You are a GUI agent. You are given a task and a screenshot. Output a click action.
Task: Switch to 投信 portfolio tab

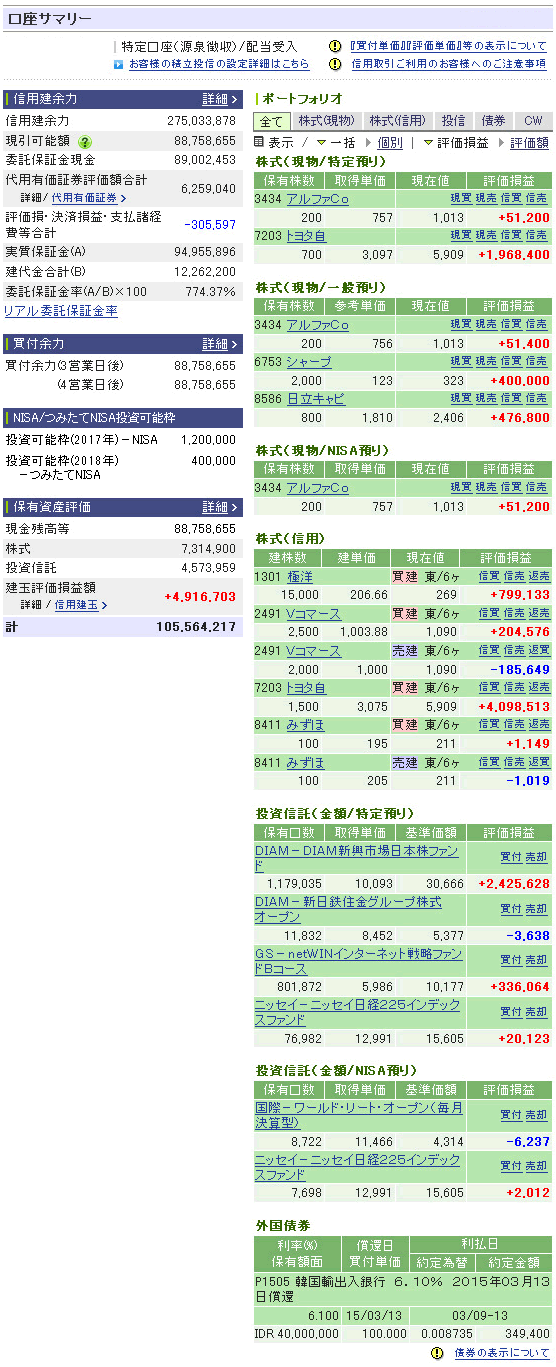[x=453, y=121]
